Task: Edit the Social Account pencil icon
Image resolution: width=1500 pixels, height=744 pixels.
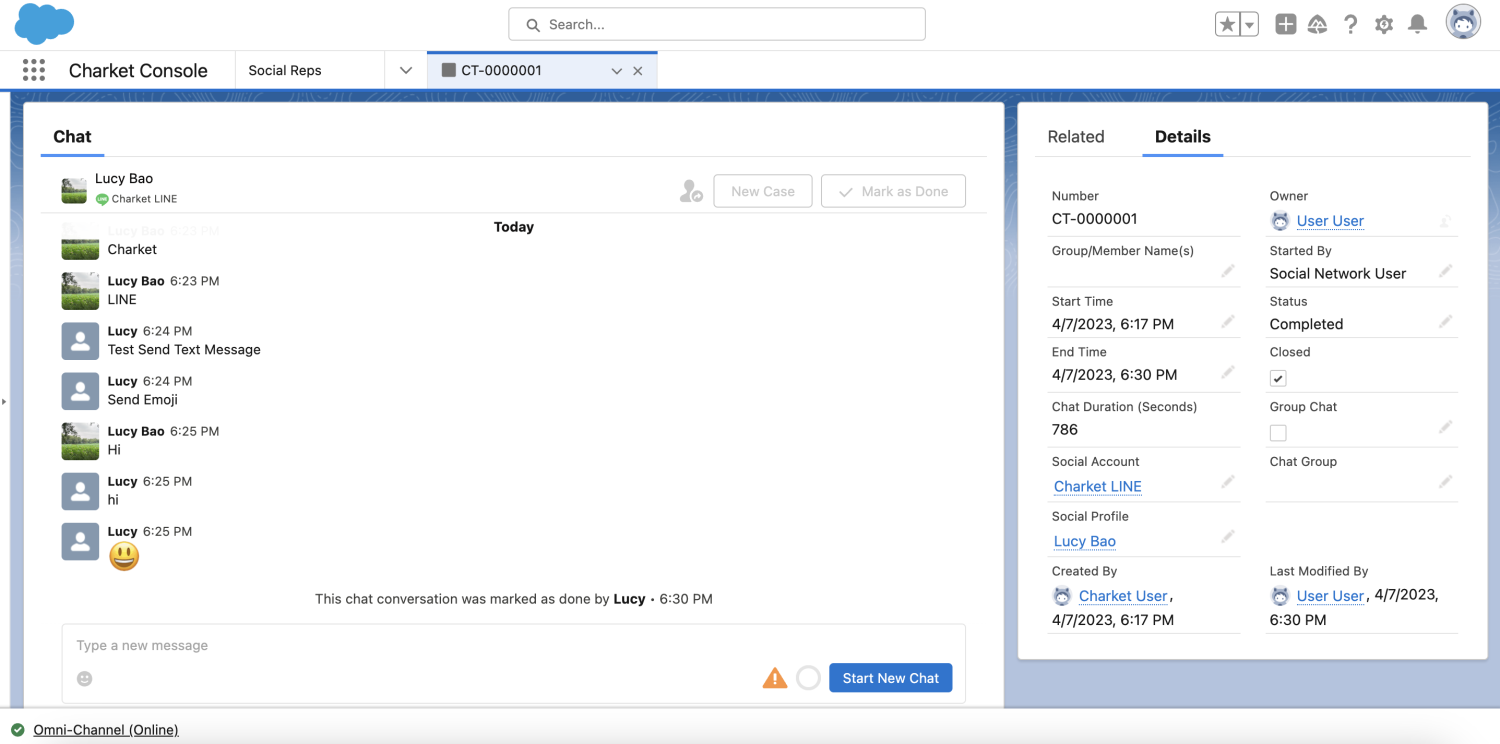Action: [x=1228, y=482]
